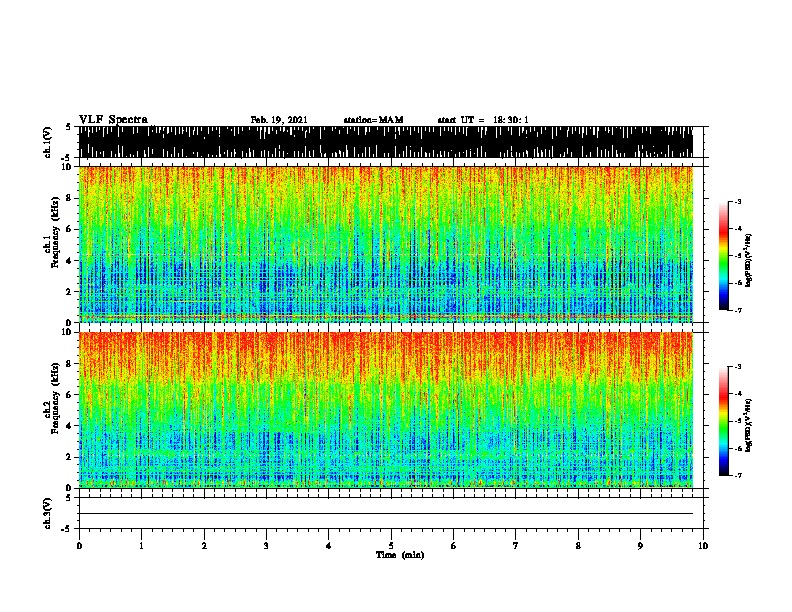Image resolution: width=792 pixels, height=612 pixels.
Task: Click the ch.1(V) waveform panel at top
Action: click(386, 142)
